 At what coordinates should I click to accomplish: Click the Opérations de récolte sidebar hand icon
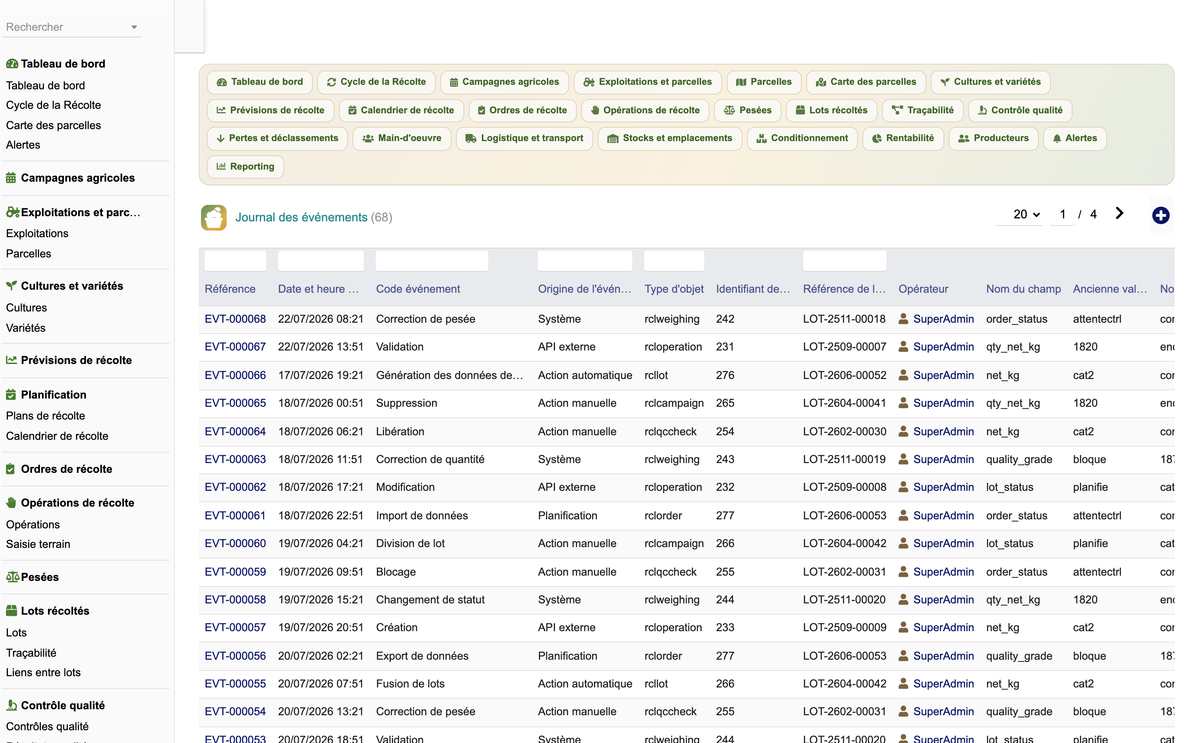(x=12, y=503)
